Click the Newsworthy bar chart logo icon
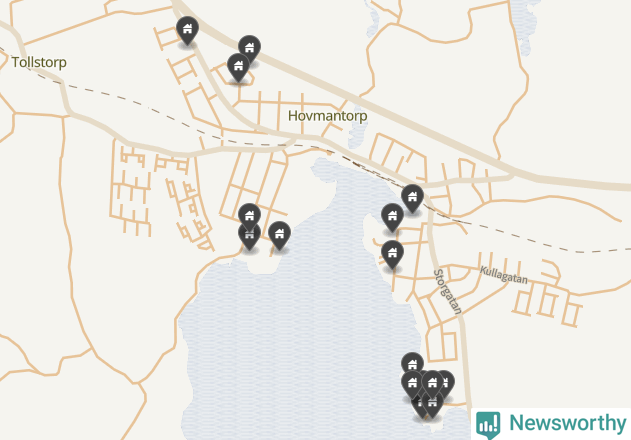The image size is (631, 440). point(488,425)
